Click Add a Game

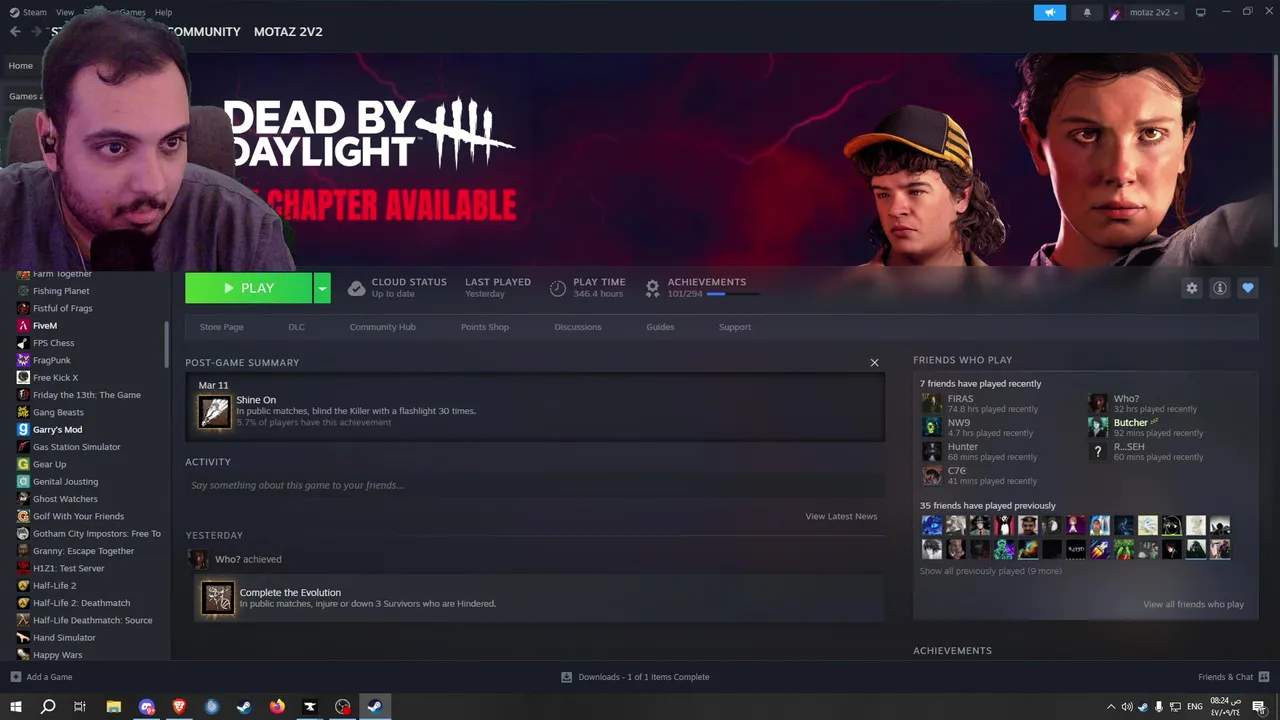point(41,677)
